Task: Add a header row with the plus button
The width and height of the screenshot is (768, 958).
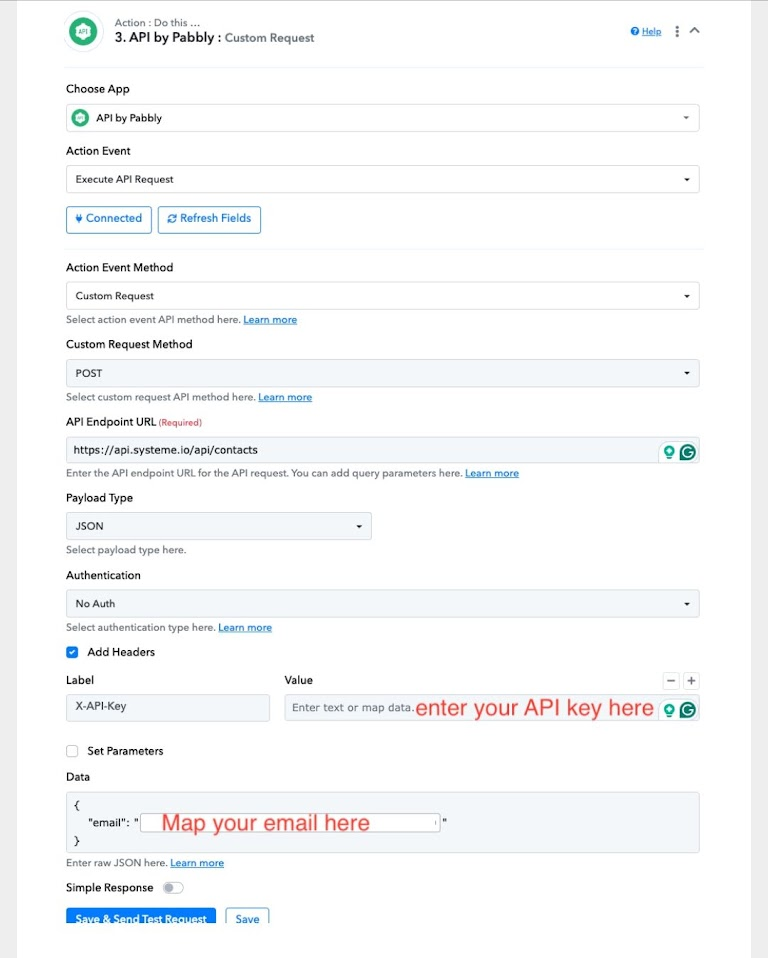Action: (691, 681)
